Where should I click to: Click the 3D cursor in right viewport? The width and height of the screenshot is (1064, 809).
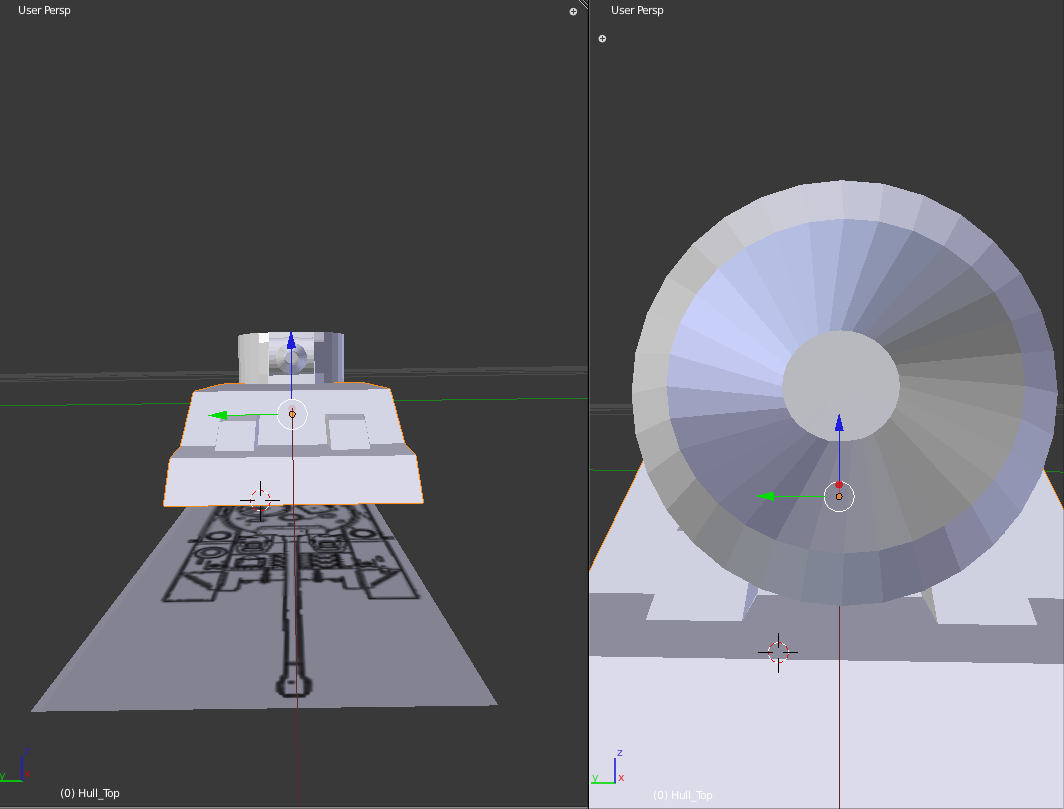(778, 652)
